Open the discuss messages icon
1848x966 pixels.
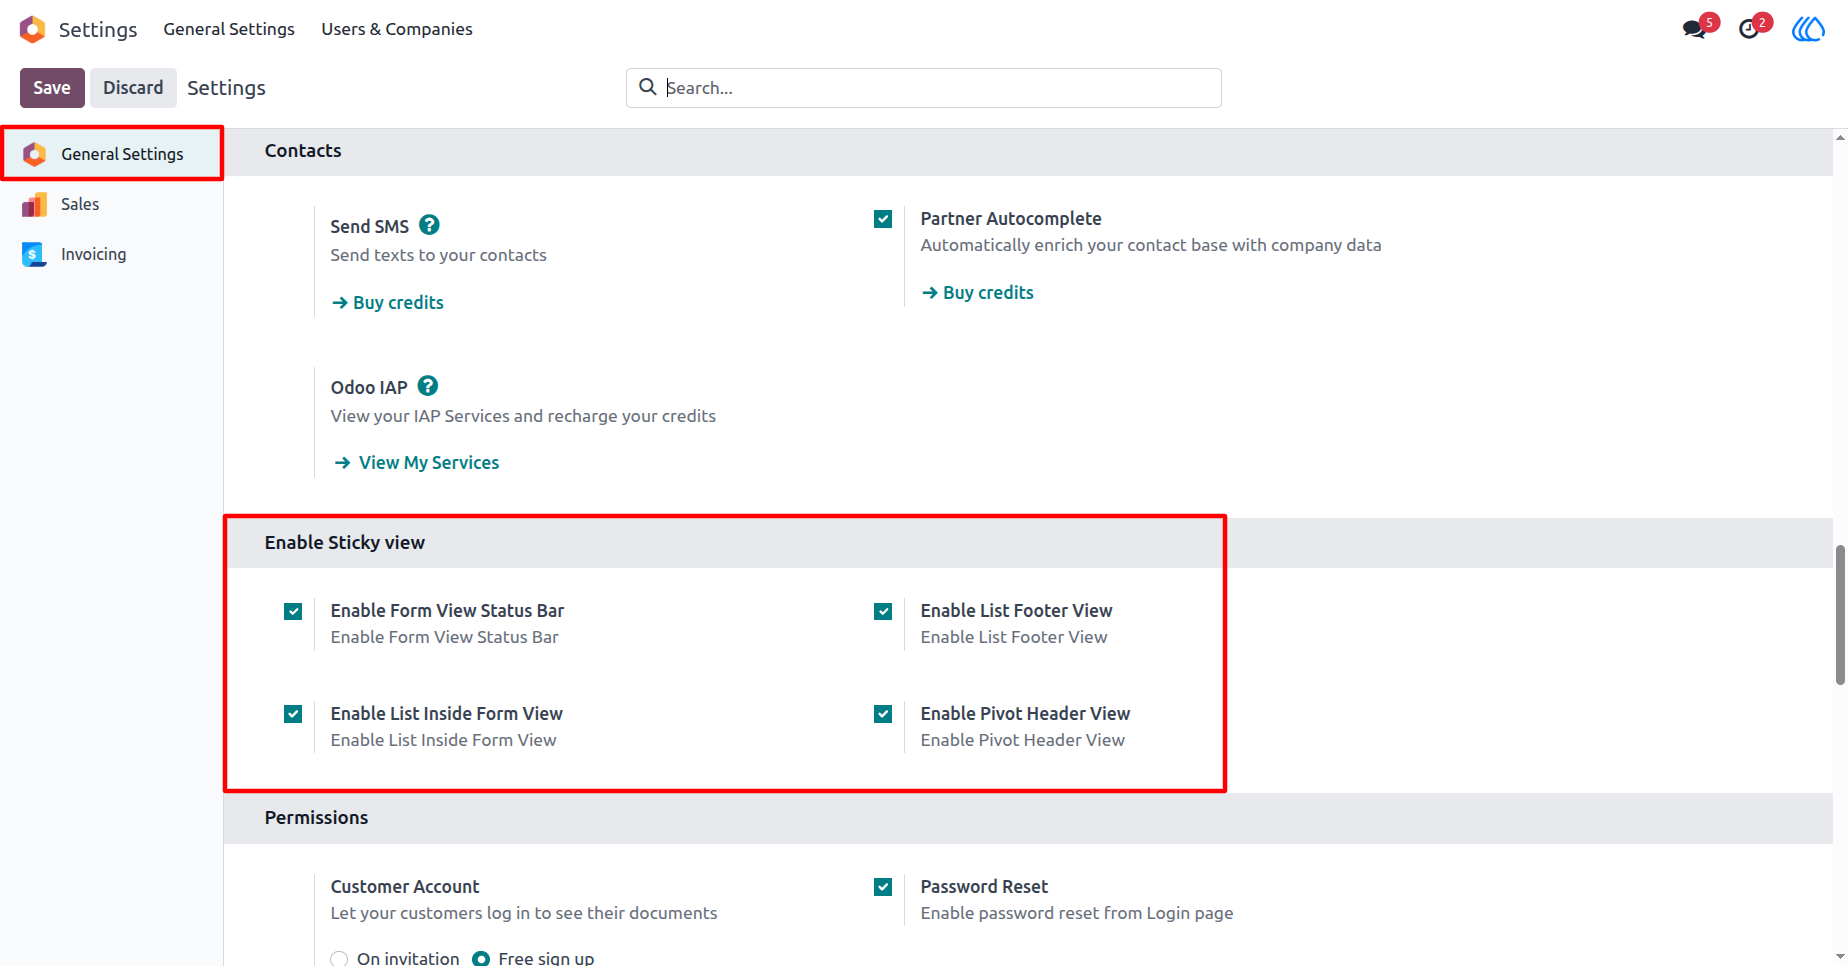coord(1694,29)
